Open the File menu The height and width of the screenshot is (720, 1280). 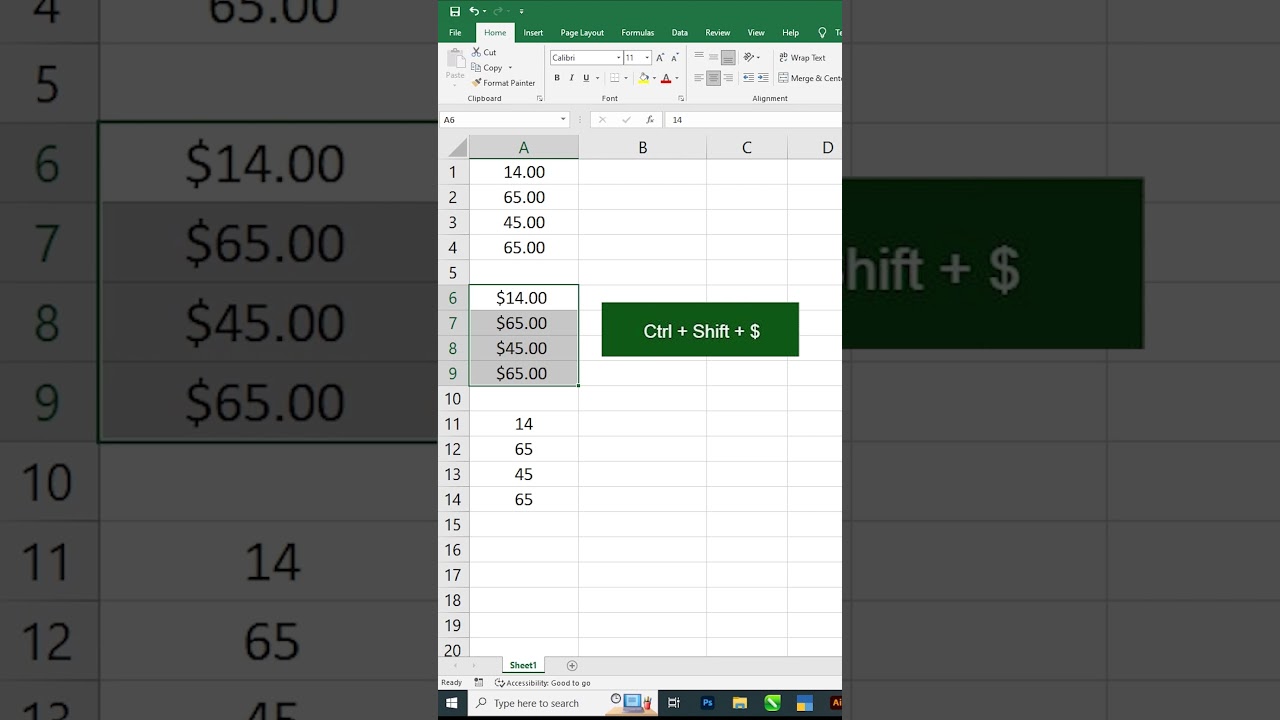(455, 33)
